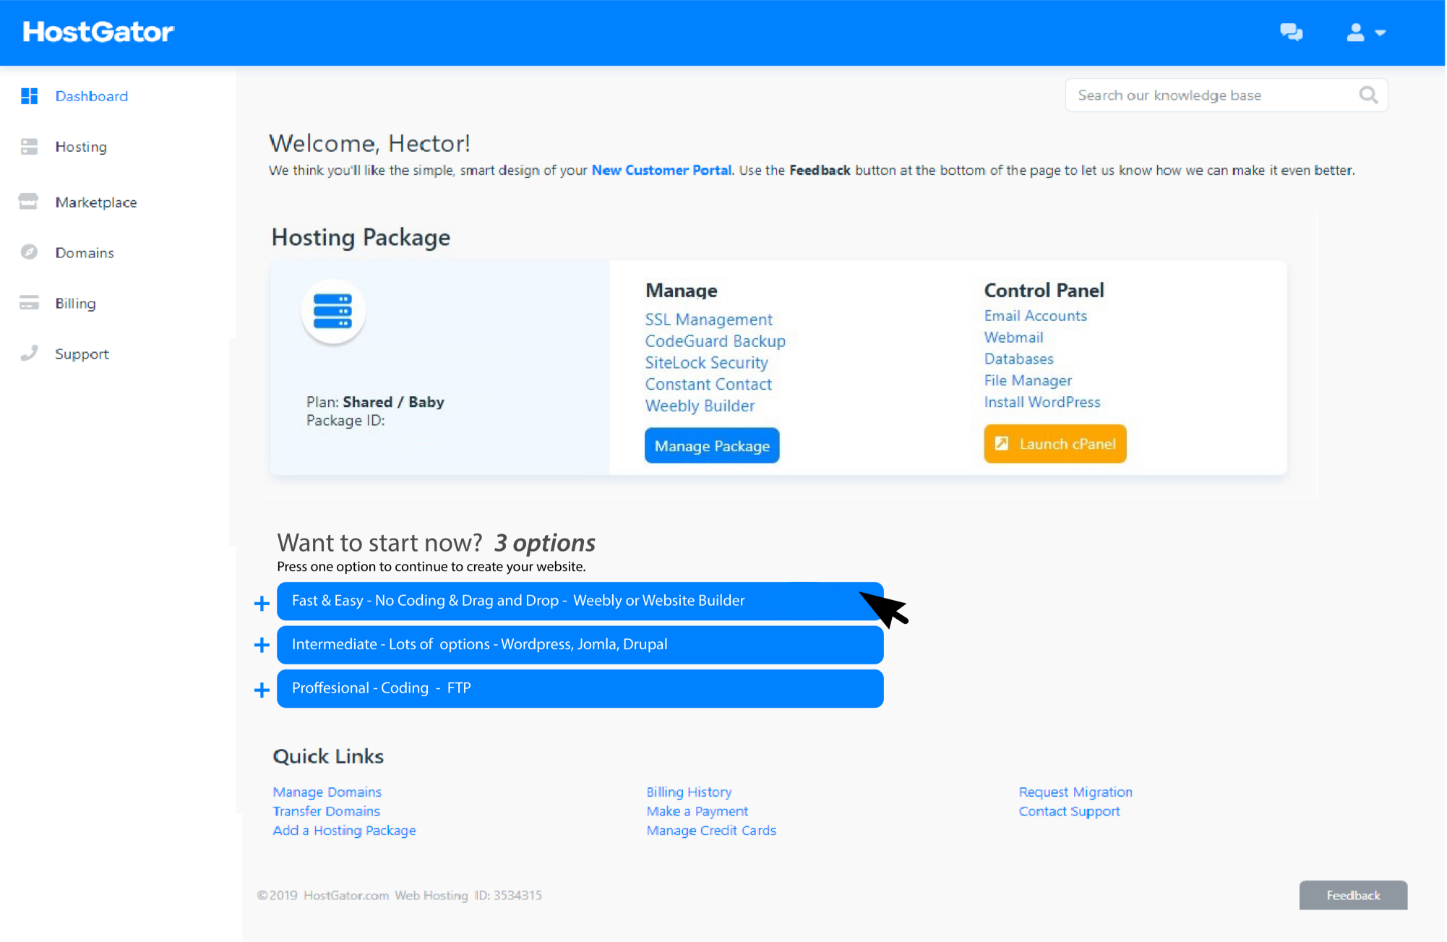Expand the Intermediate option plus
Viewport: 1447px width, 942px height.
pyautogui.click(x=262, y=645)
